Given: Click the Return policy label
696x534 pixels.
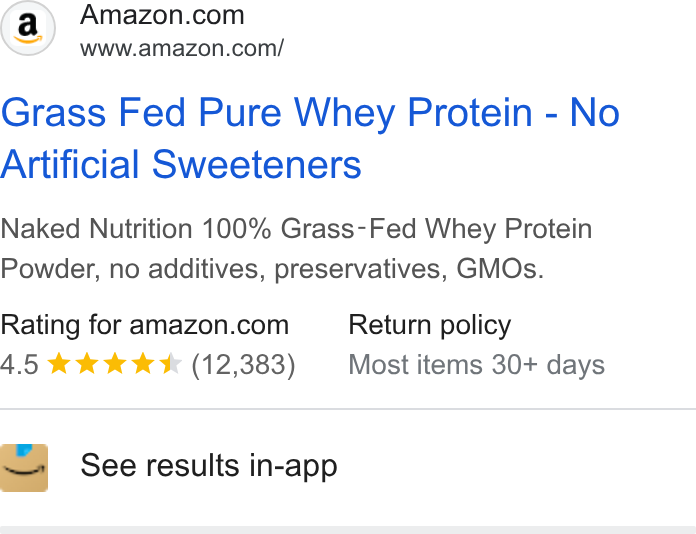Looking at the screenshot, I should [430, 325].
